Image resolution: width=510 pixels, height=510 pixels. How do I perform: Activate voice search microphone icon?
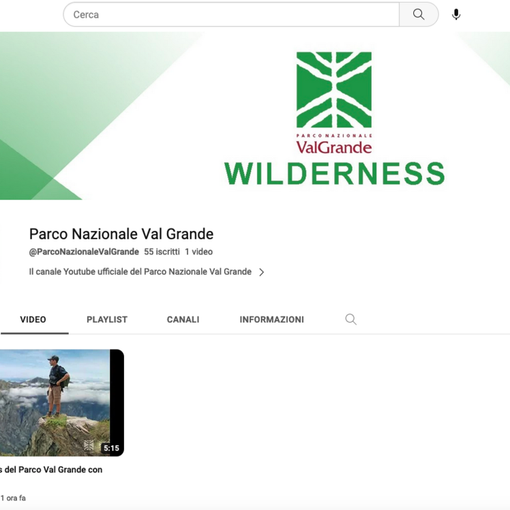(x=456, y=14)
